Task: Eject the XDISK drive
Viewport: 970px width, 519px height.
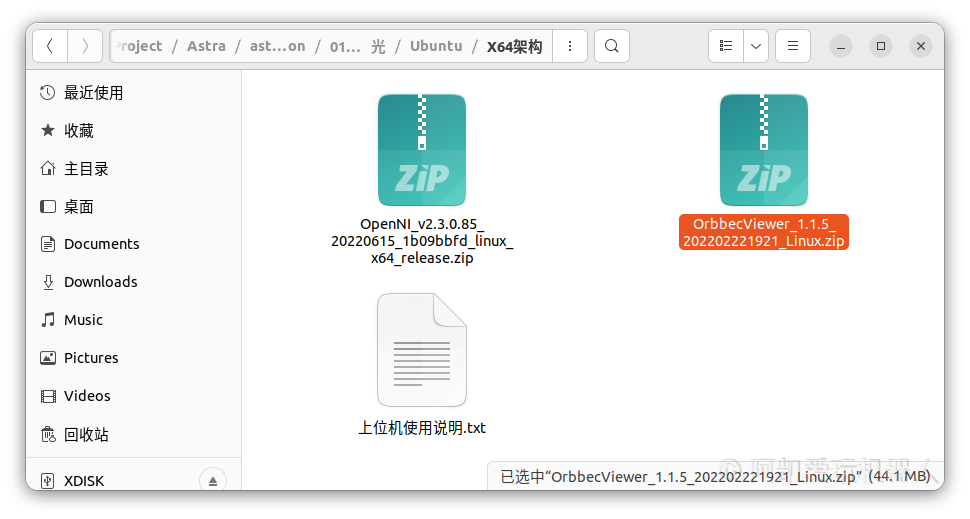Action: click(x=213, y=481)
